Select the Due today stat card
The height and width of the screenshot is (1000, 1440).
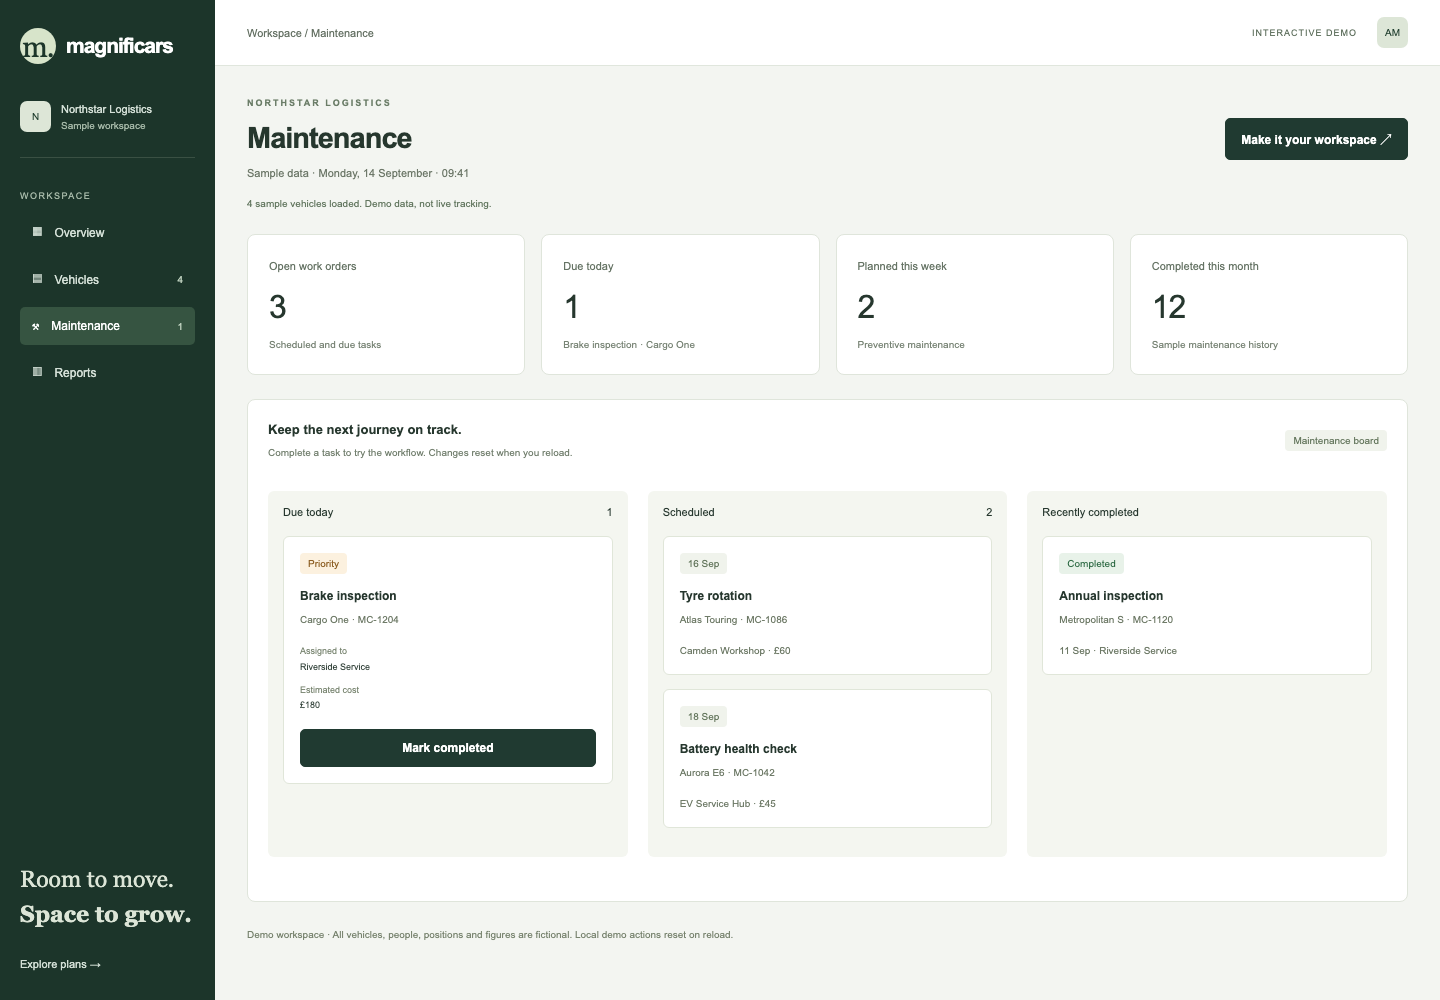pos(680,304)
